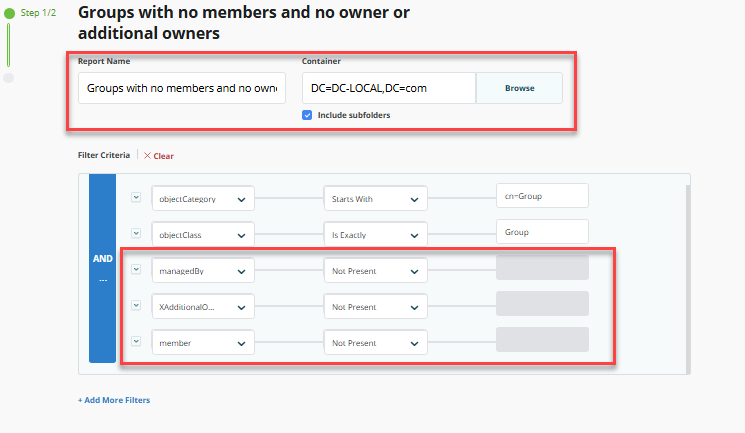Edit the cn=Group value field
The width and height of the screenshot is (745, 433).
[x=542, y=196]
